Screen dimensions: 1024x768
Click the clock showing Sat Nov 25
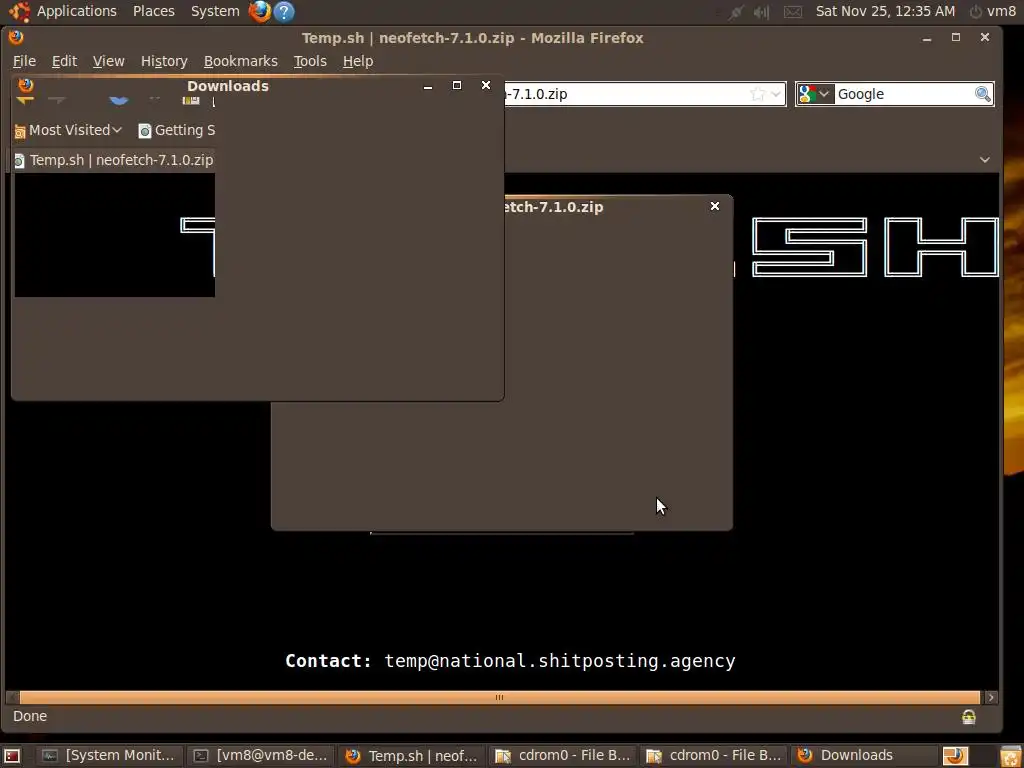(x=885, y=11)
